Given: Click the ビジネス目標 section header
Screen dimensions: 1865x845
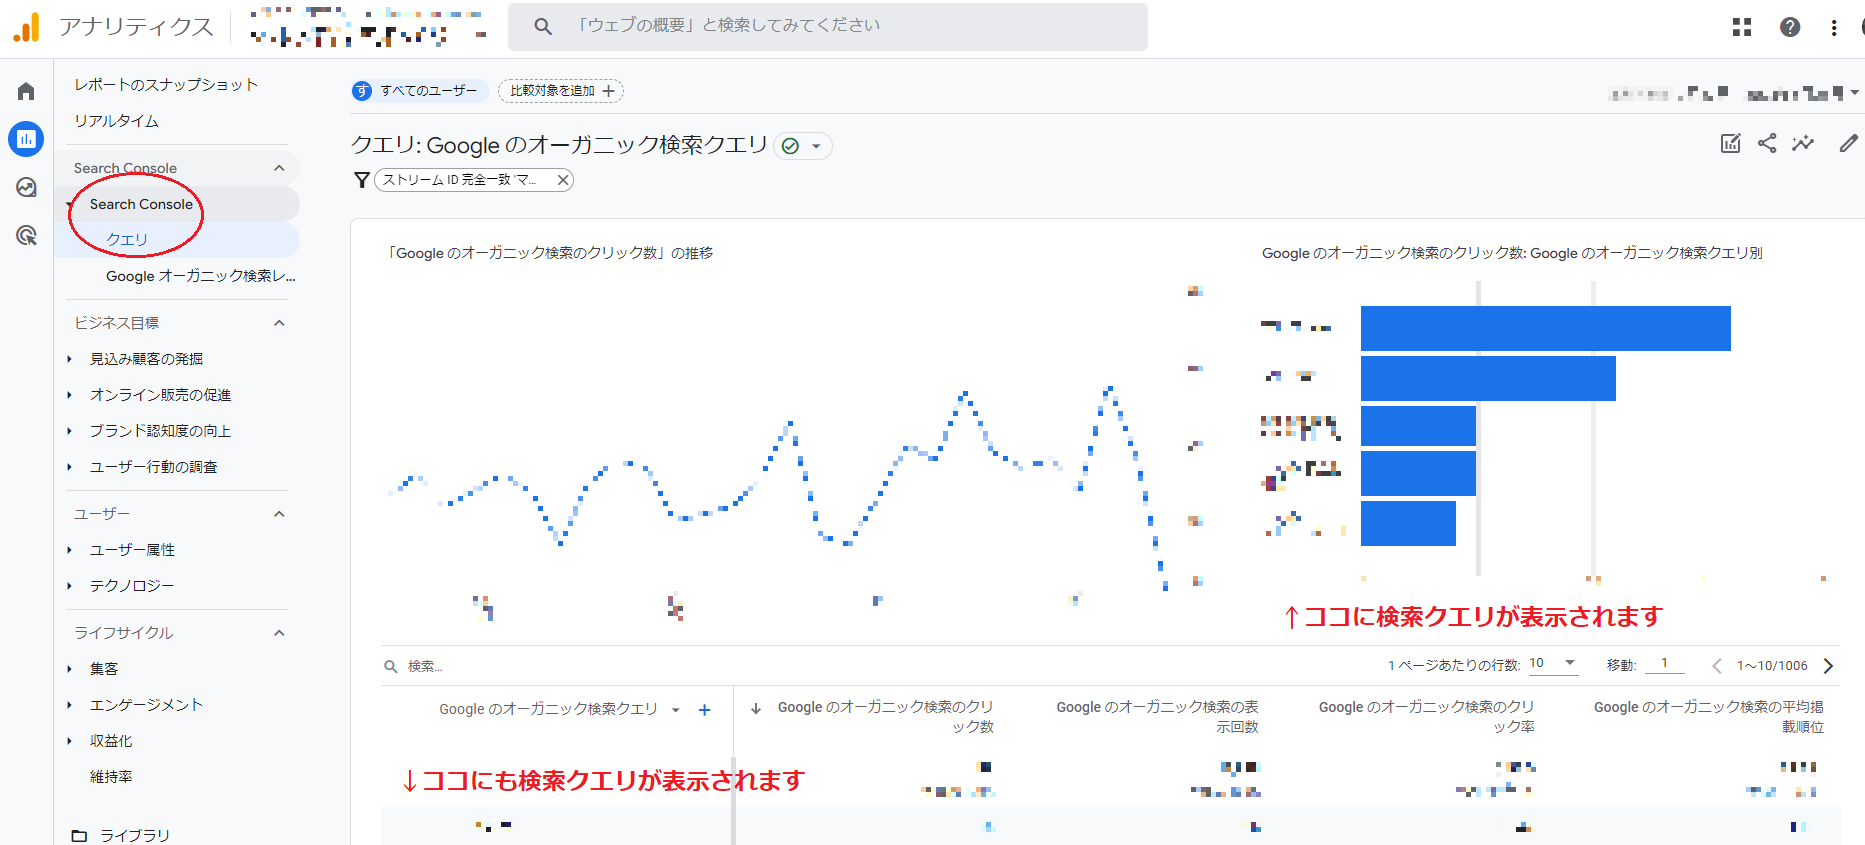Looking at the screenshot, I should [116, 323].
